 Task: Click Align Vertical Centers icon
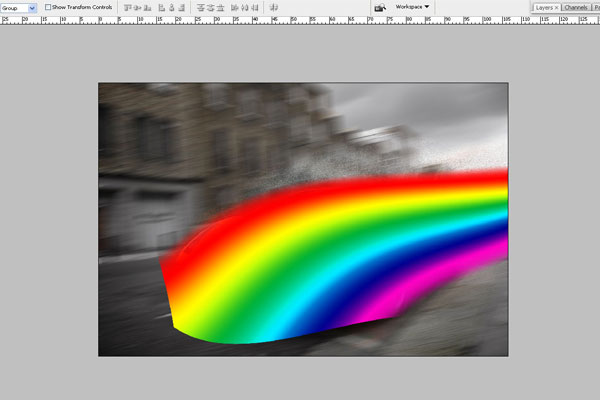click(x=138, y=7)
